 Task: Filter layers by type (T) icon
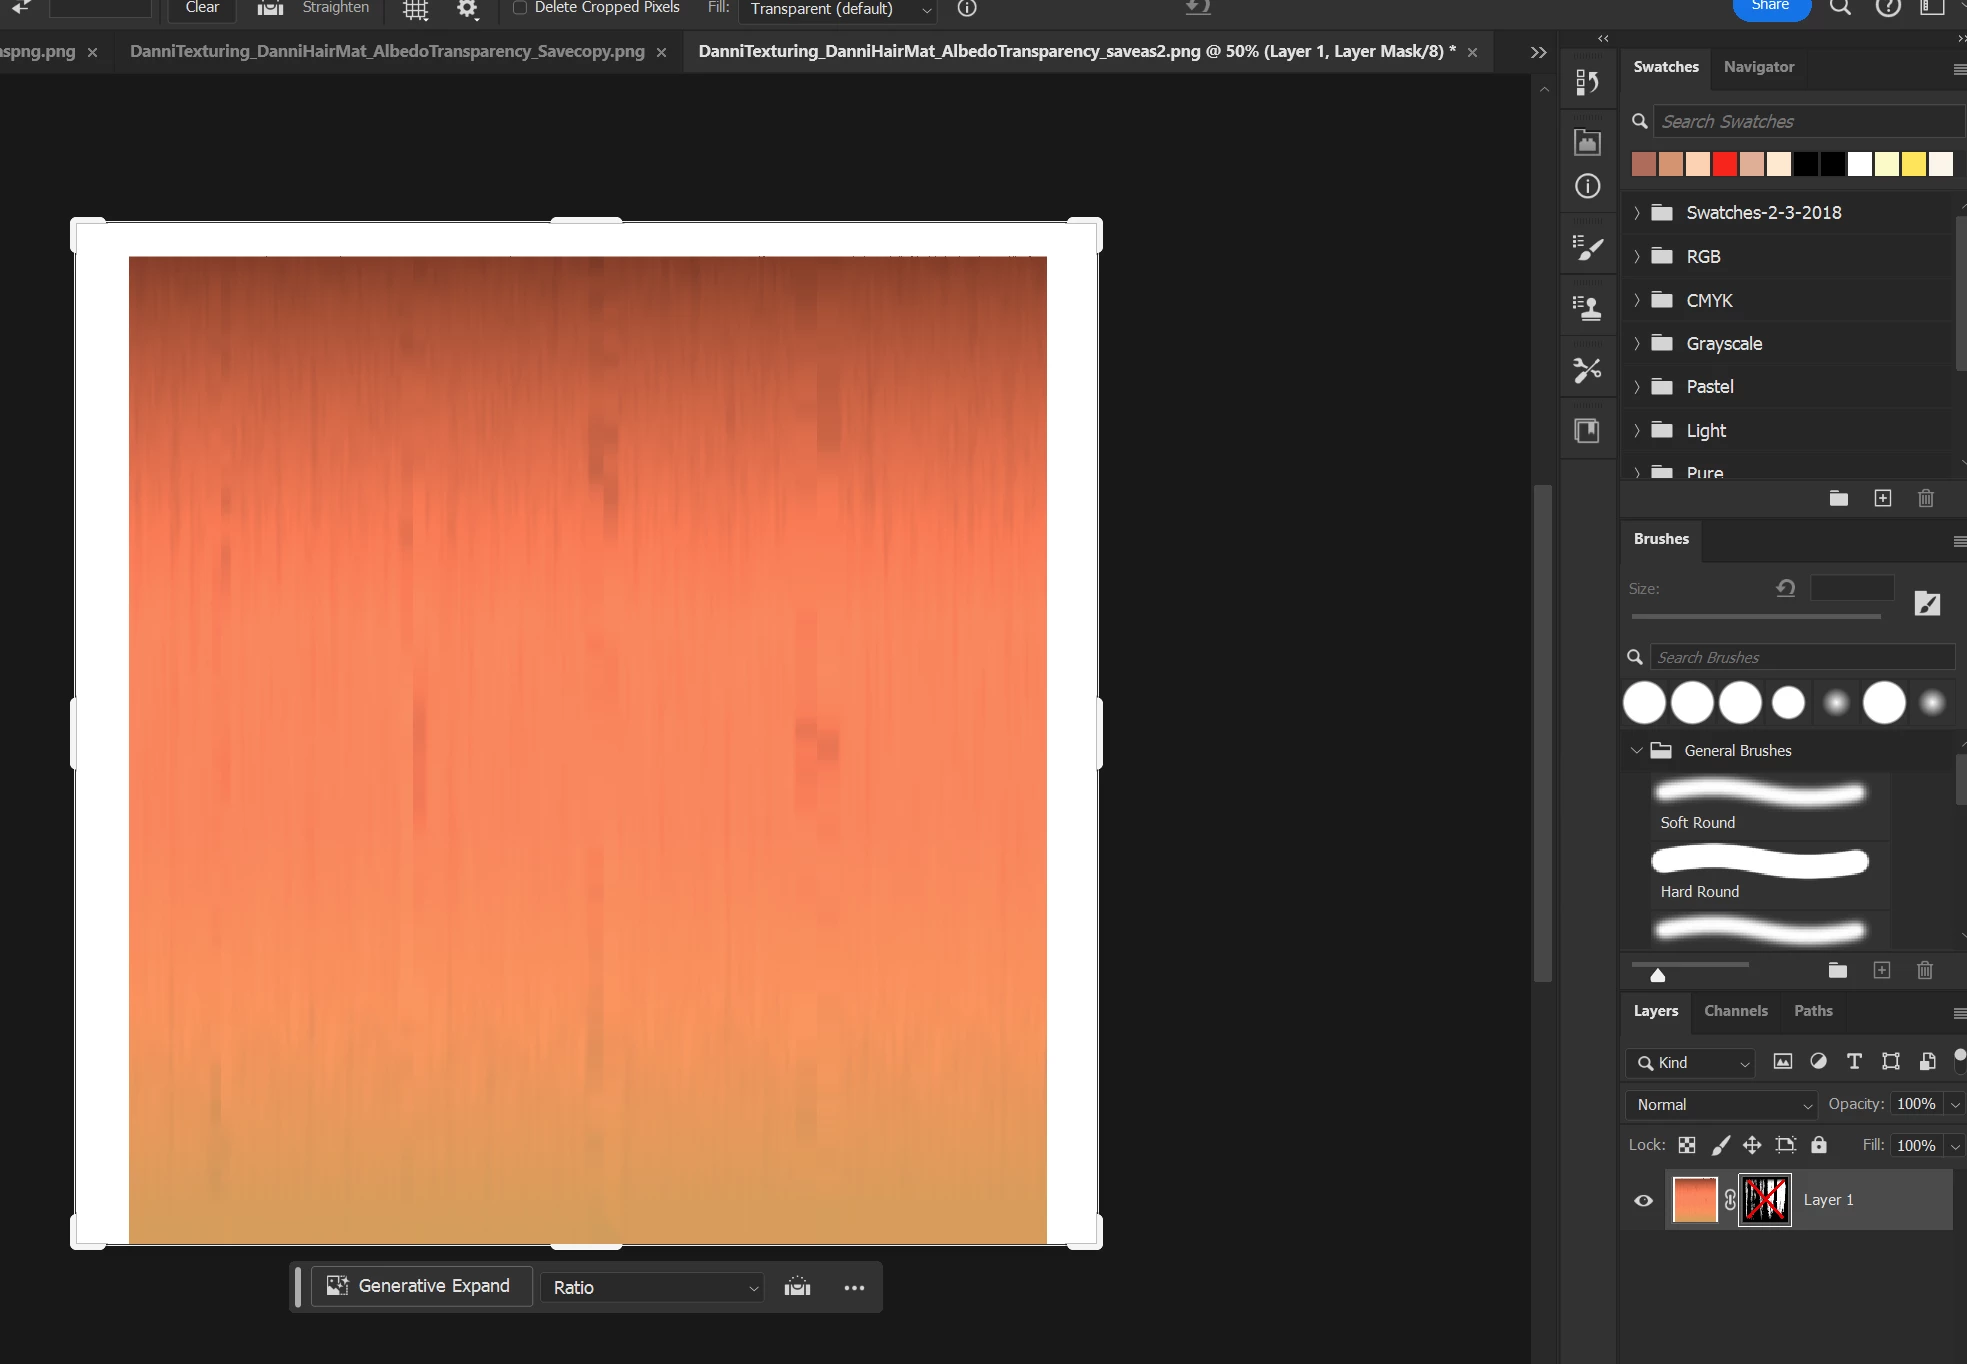(1854, 1062)
